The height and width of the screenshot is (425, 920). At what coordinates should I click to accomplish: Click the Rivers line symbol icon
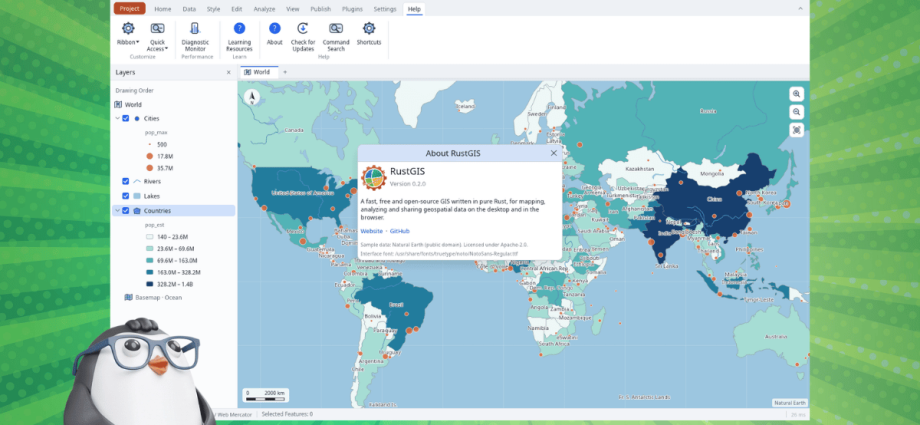click(x=137, y=181)
